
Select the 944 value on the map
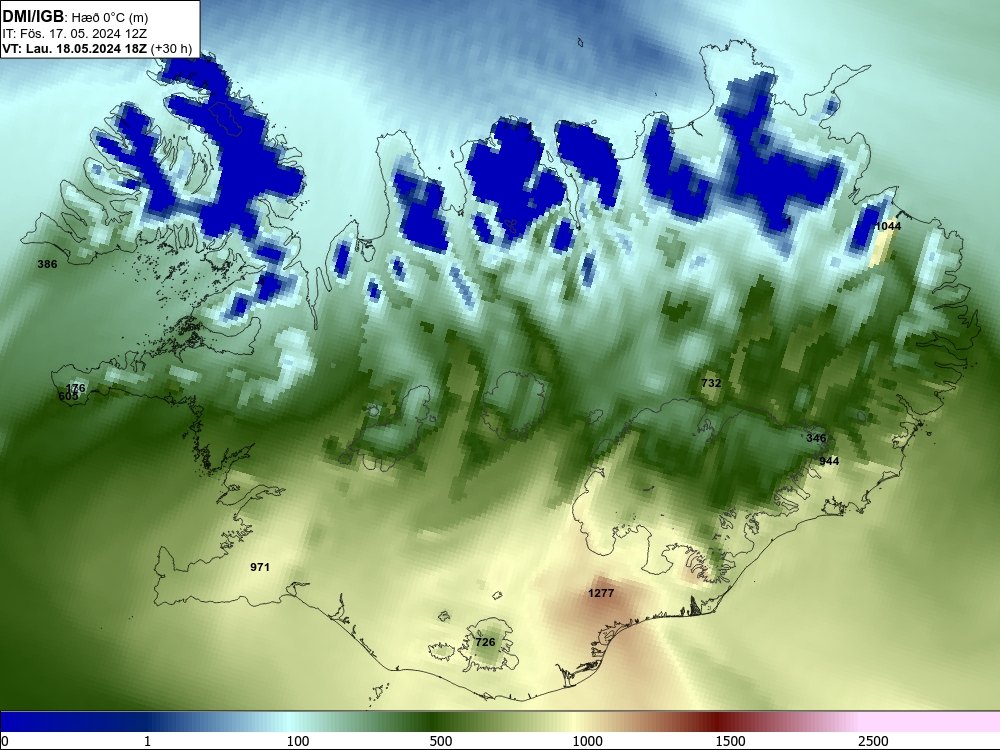pyautogui.click(x=829, y=461)
